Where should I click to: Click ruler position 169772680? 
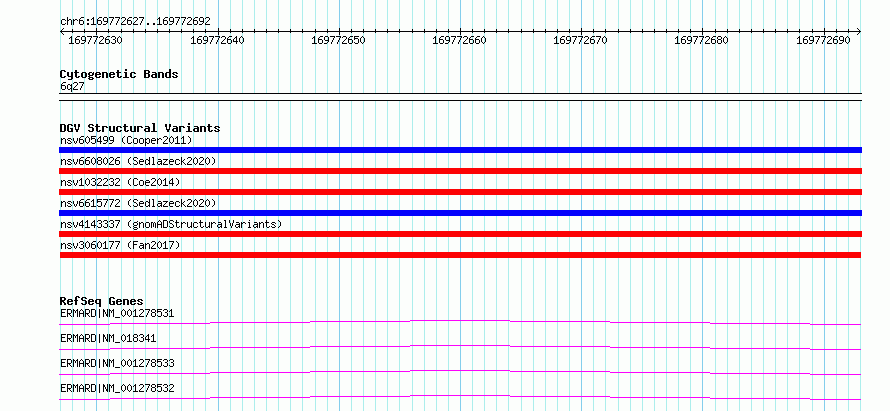coord(701,40)
